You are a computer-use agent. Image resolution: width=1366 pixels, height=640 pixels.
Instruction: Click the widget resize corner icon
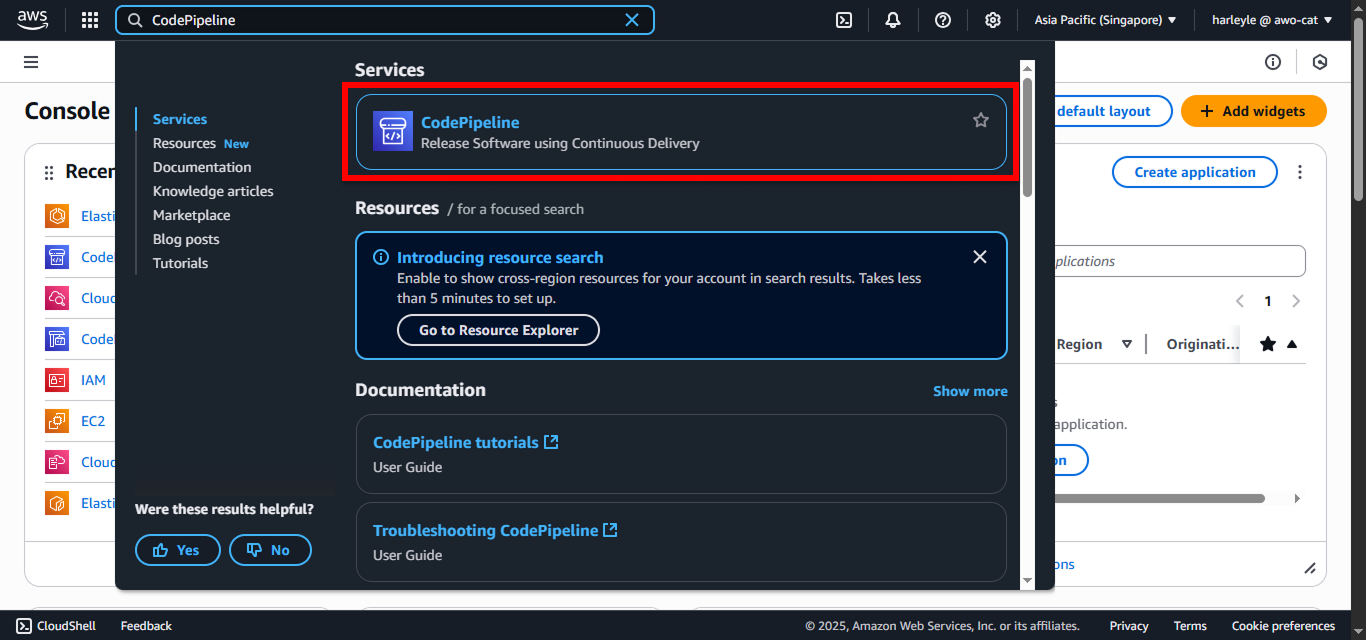(x=1310, y=568)
